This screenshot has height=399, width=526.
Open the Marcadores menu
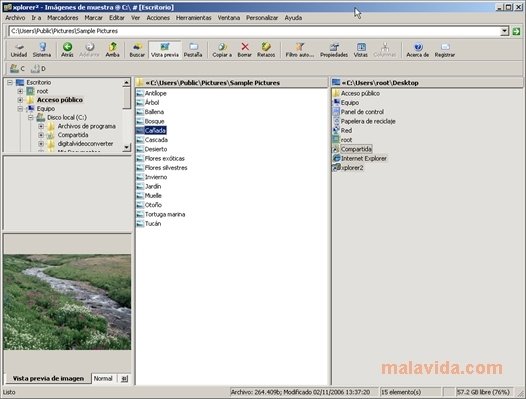[x=63, y=18]
